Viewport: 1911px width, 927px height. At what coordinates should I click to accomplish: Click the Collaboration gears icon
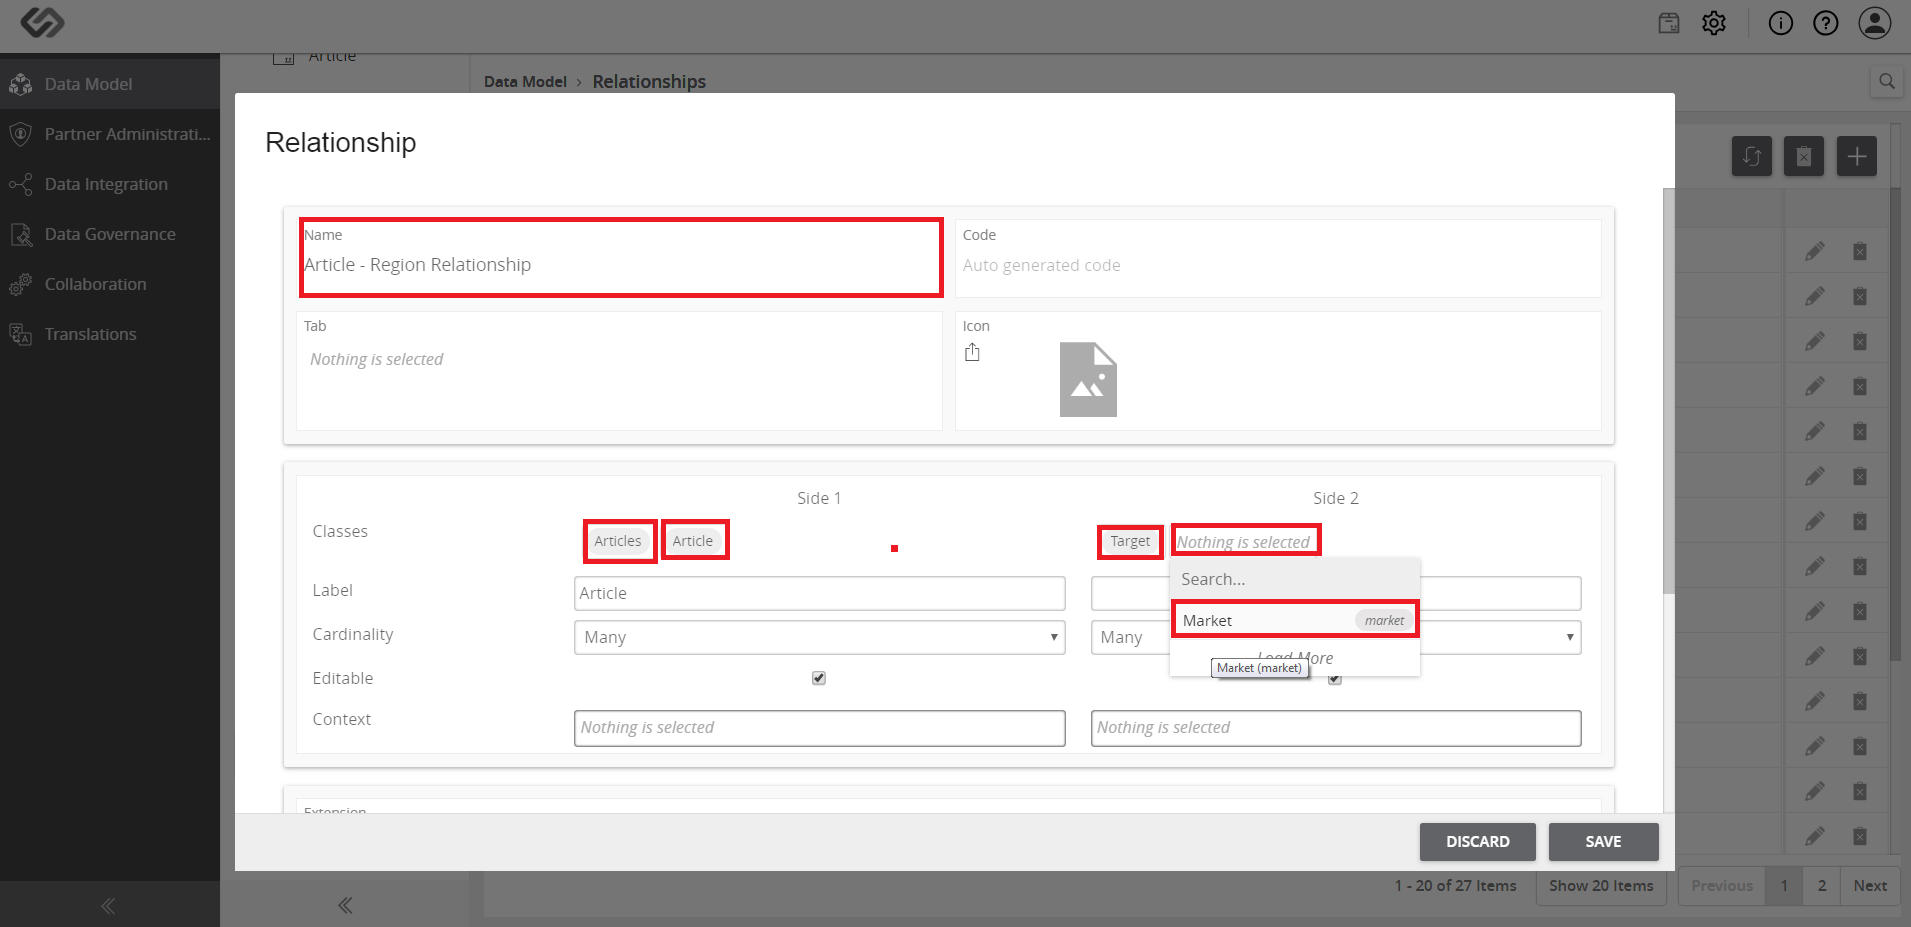[20, 284]
